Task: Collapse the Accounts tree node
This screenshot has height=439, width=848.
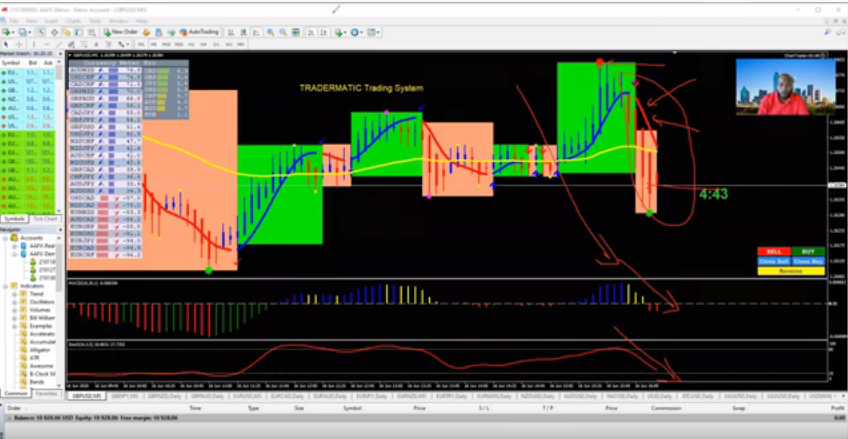Action: [5, 237]
